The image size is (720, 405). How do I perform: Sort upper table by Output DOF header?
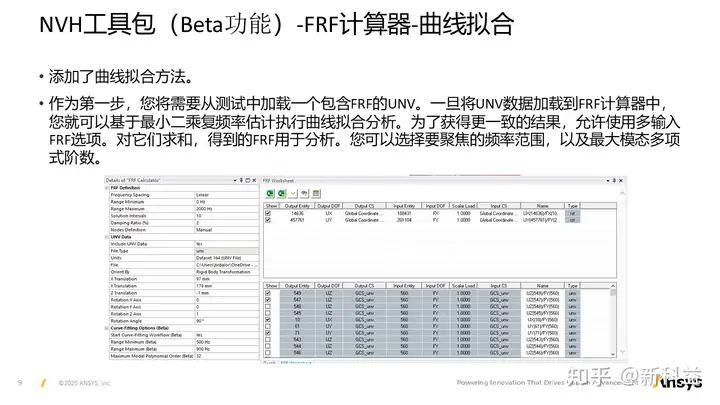(x=328, y=206)
